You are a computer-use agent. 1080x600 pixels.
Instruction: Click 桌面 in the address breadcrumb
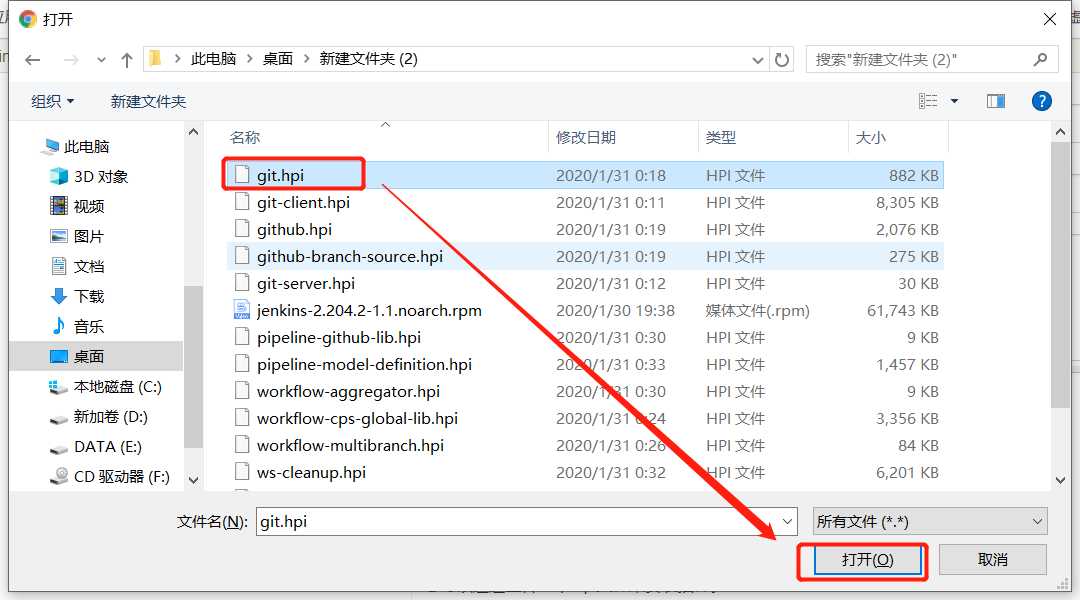[278, 59]
